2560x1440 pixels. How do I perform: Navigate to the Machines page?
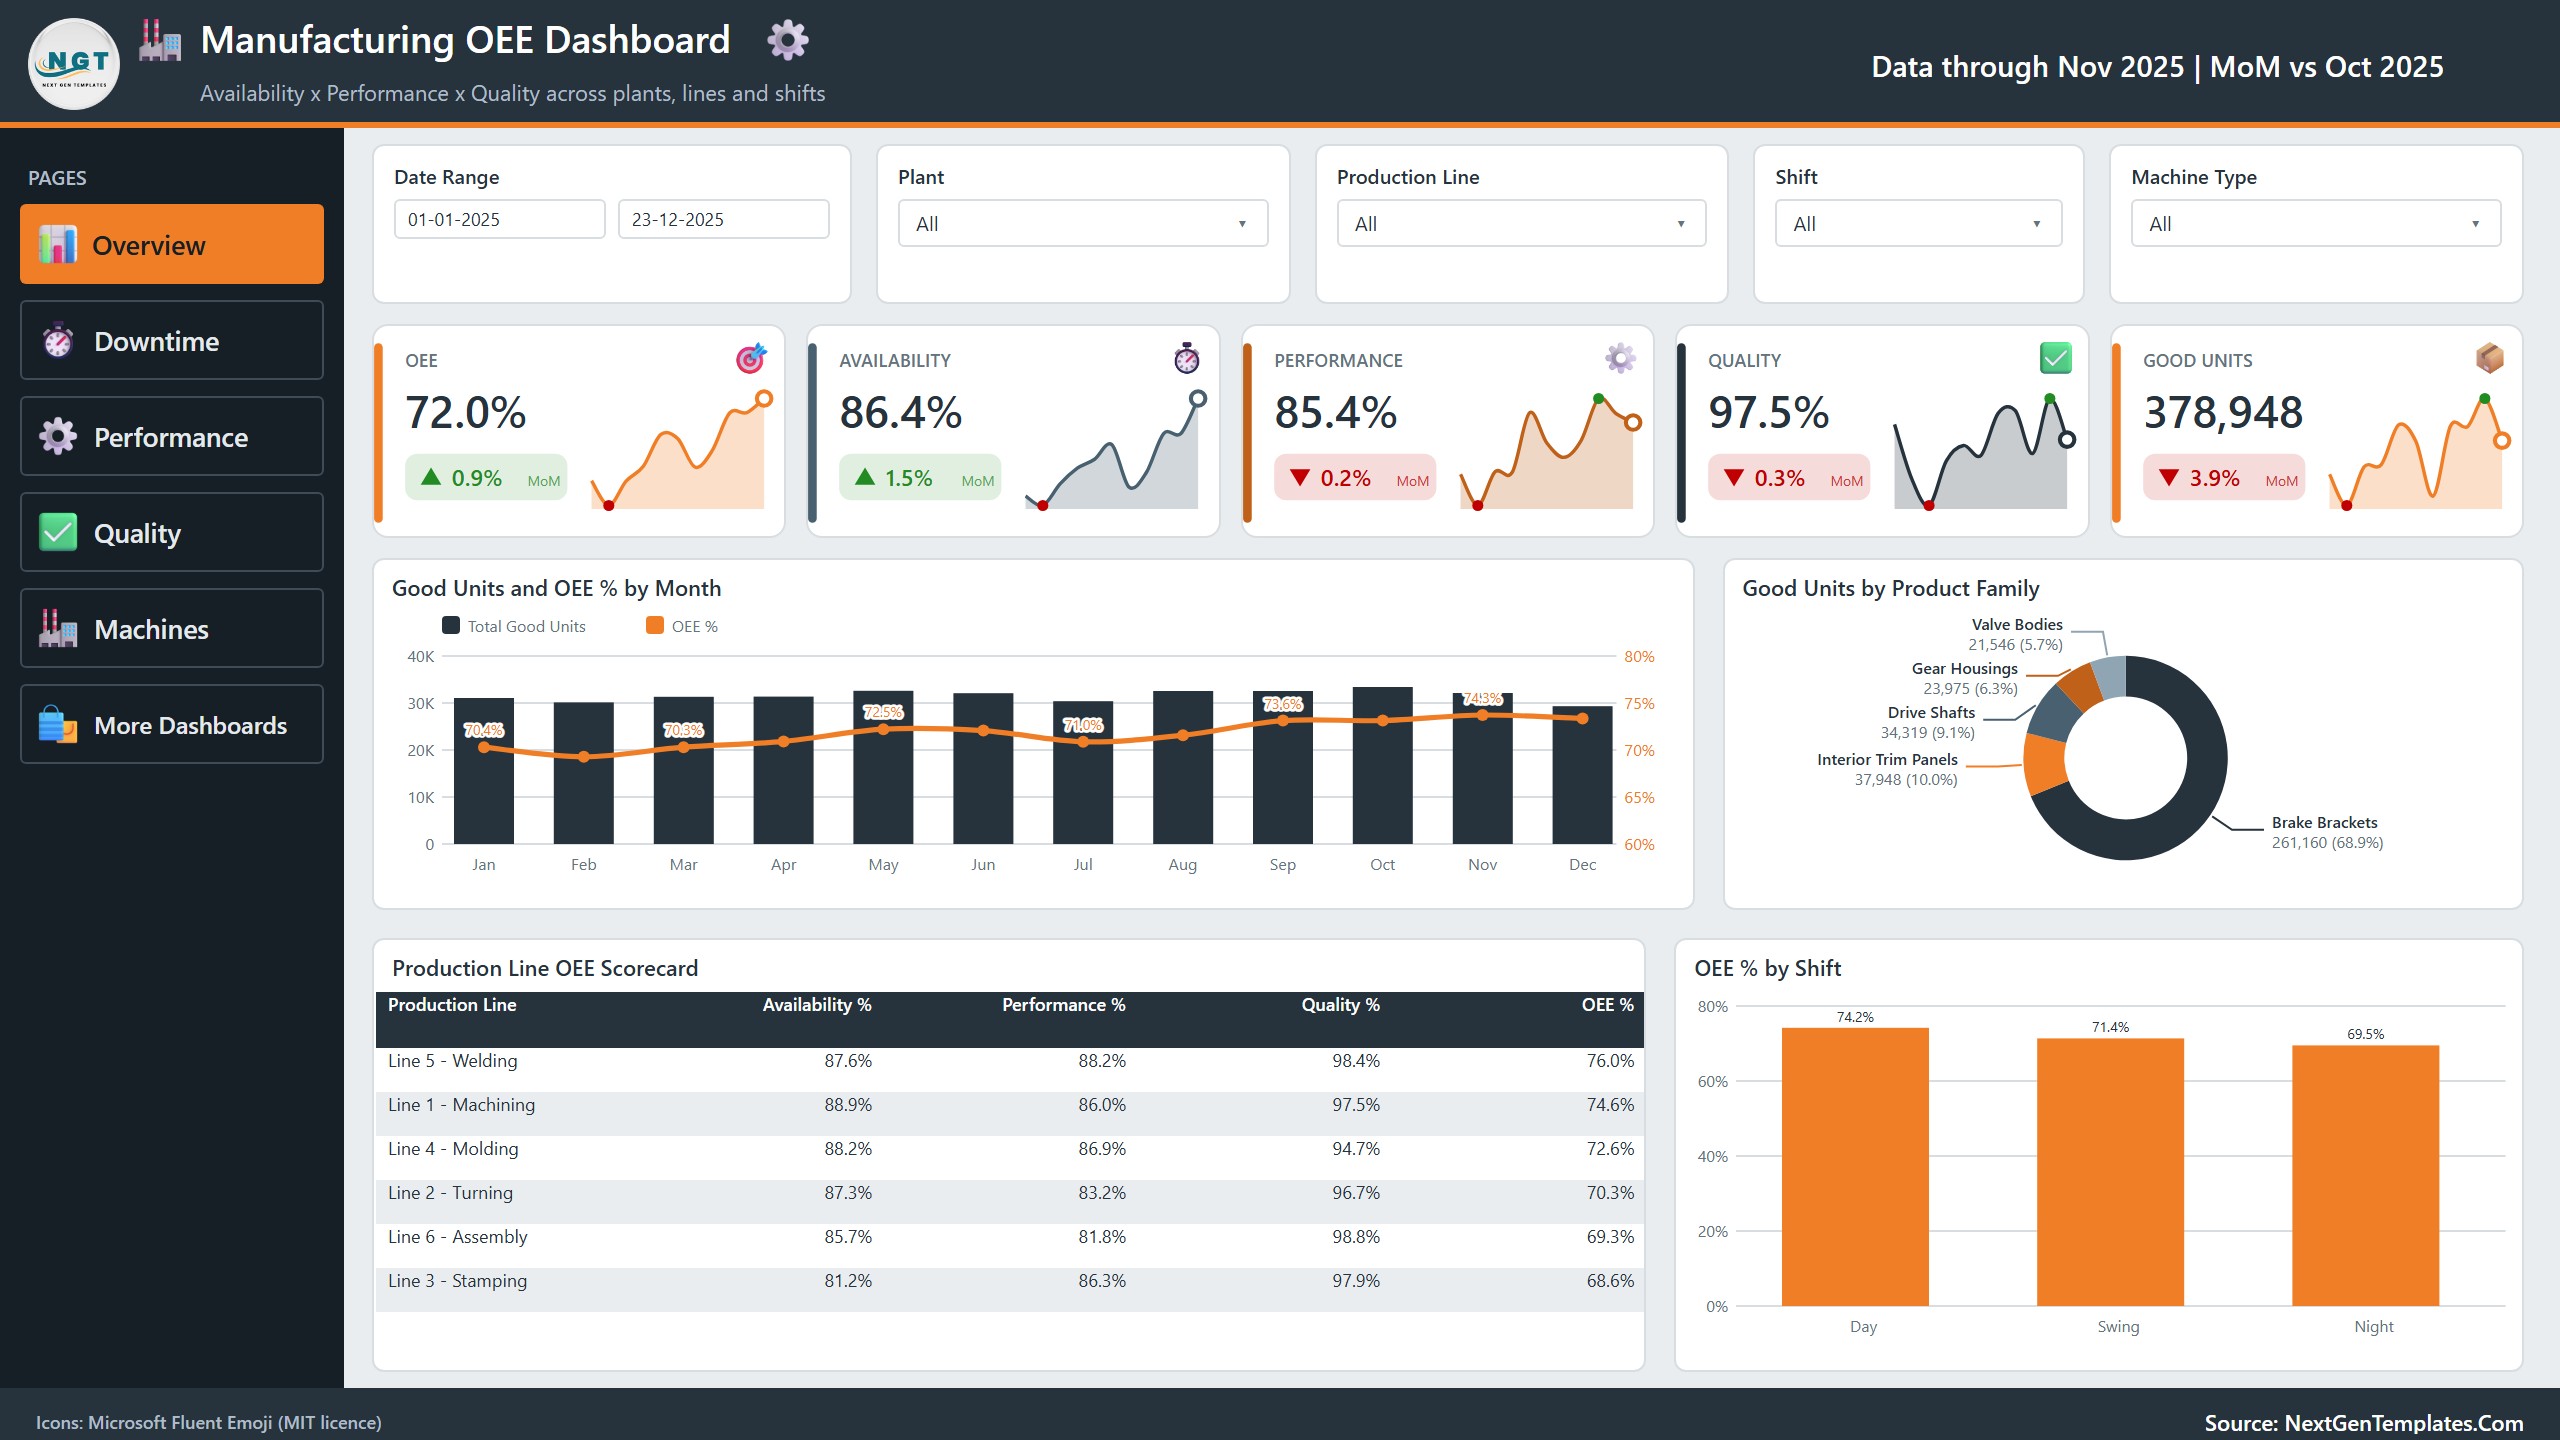coord(172,628)
